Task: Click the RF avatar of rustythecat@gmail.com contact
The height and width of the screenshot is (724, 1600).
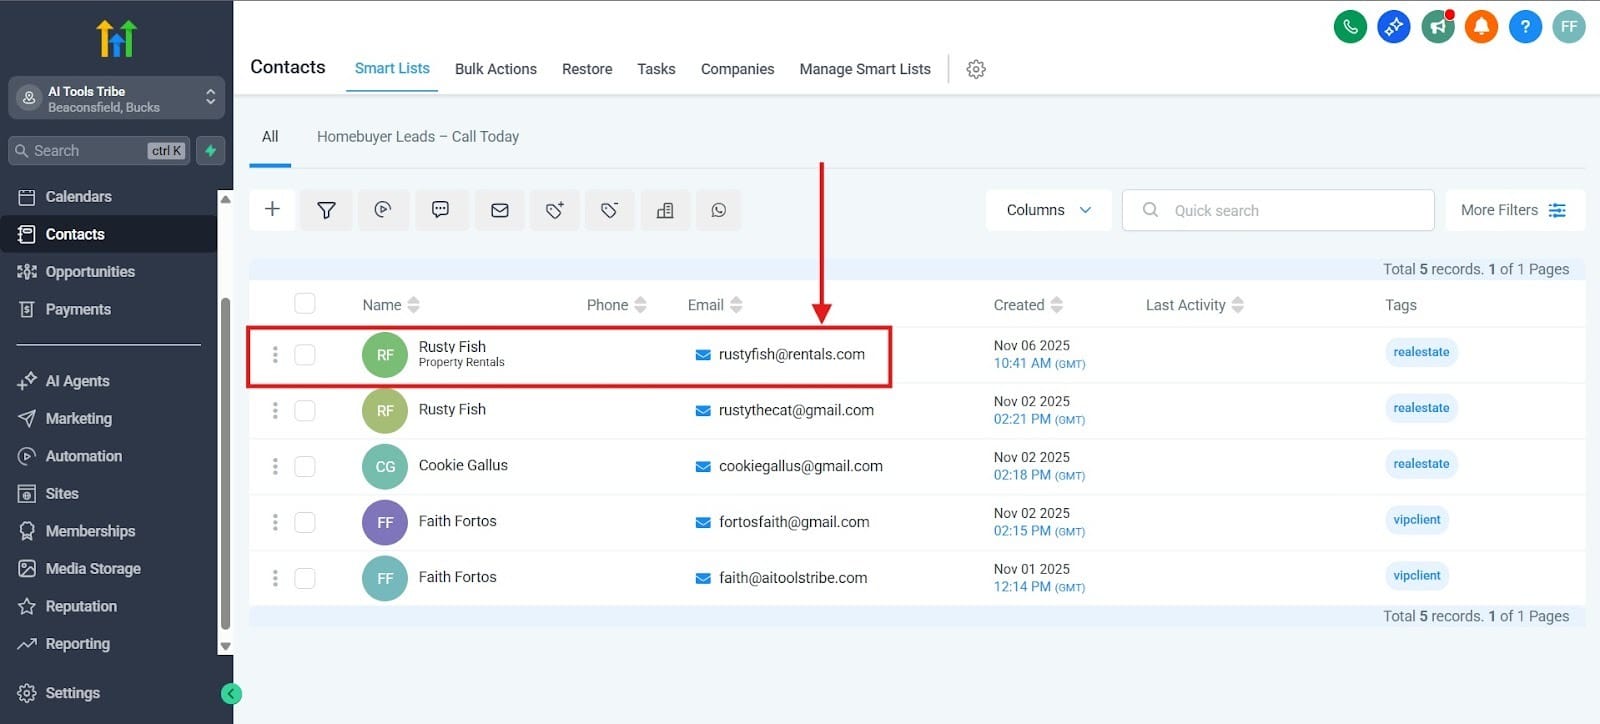Action: 385,411
